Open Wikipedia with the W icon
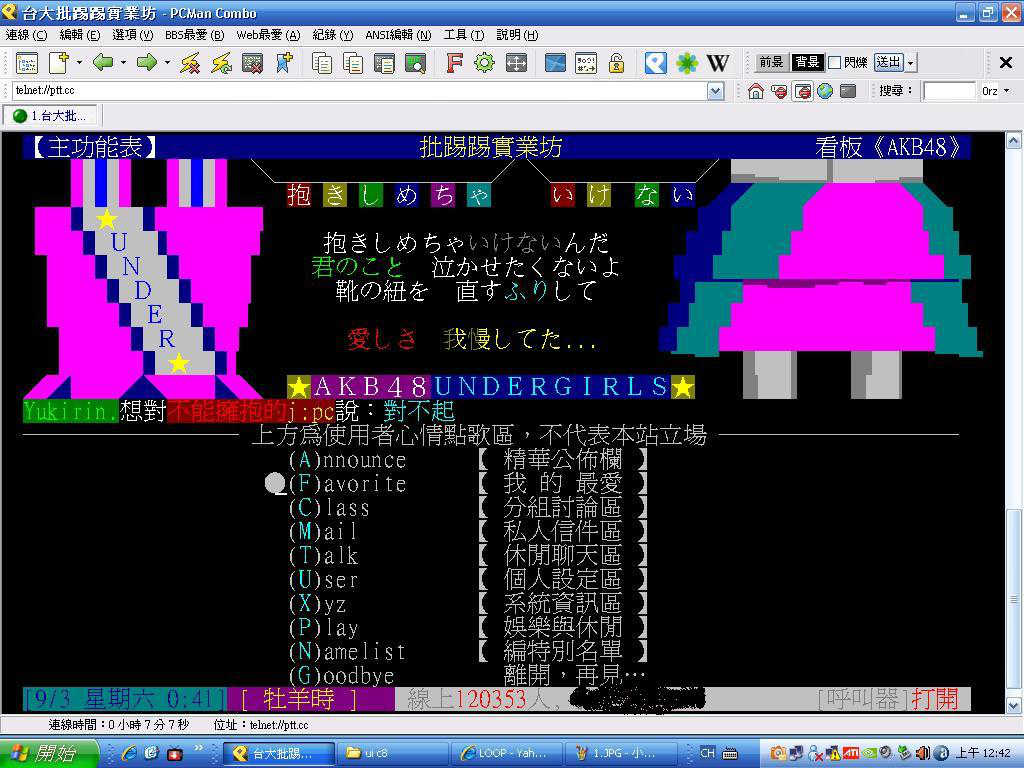Screen dimensions: 1024x768 click(718, 63)
